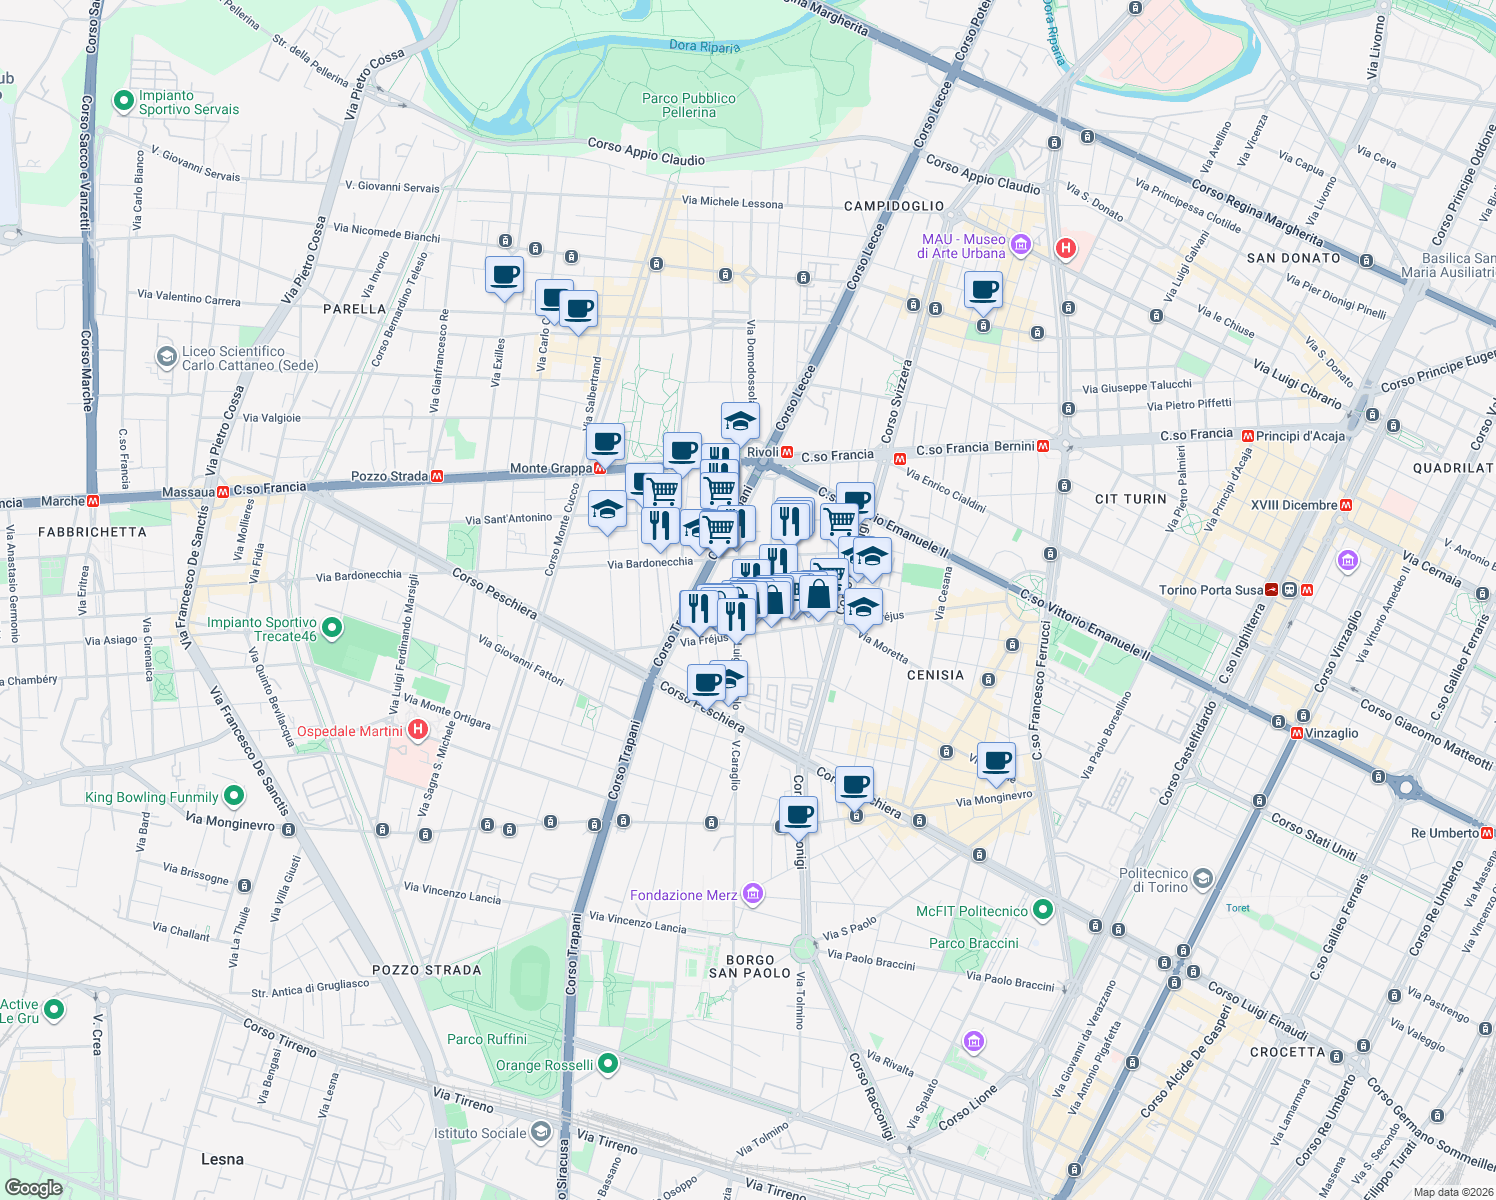
Task: Select the Rivoli metro station marker
Action: coord(787,453)
